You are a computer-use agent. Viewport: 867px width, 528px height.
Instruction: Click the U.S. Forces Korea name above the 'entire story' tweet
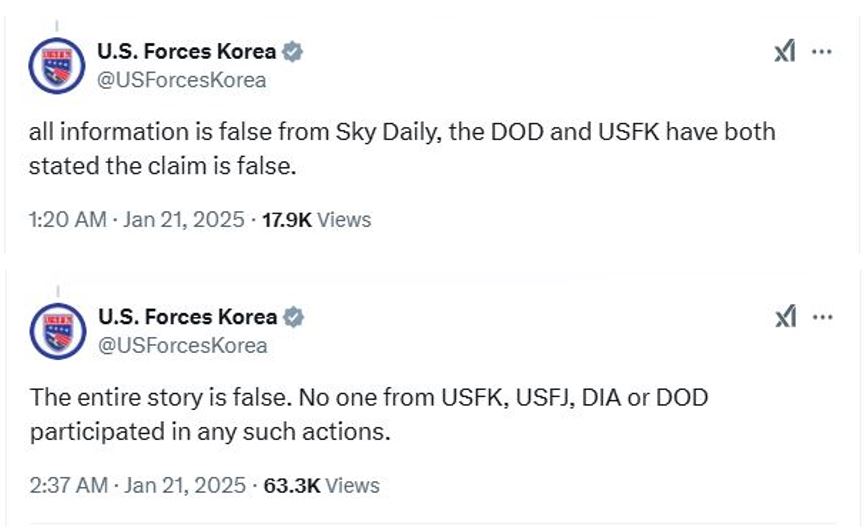(188, 317)
